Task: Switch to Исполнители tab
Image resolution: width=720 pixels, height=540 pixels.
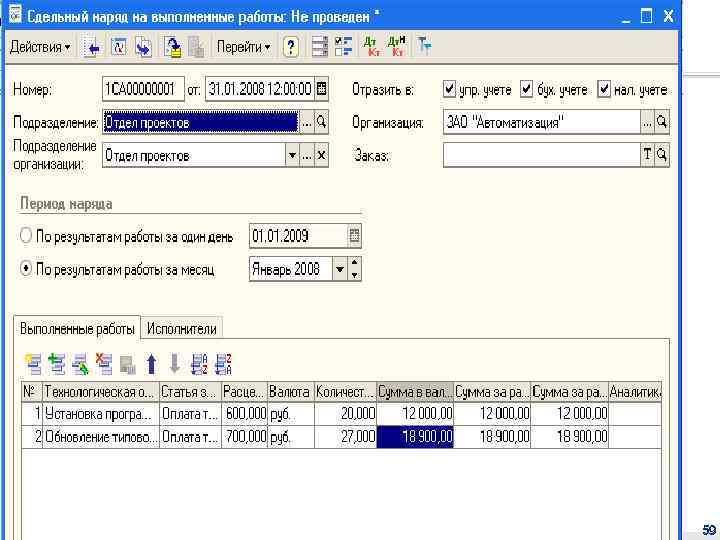Action: pos(182,329)
